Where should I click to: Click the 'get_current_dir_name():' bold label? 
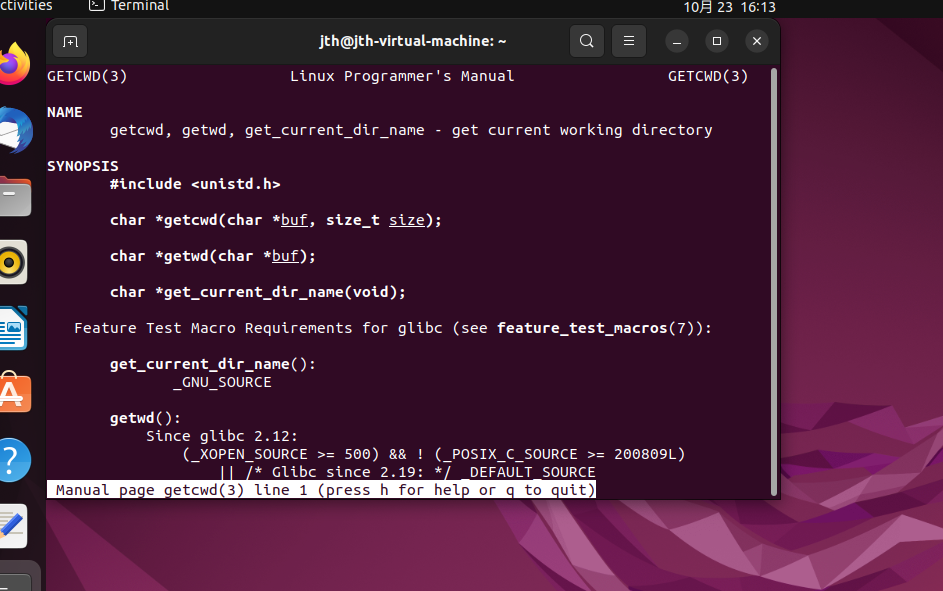coord(213,364)
